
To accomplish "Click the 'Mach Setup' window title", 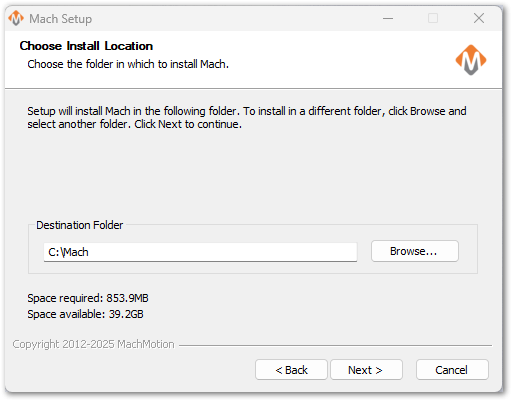I will [61, 19].
